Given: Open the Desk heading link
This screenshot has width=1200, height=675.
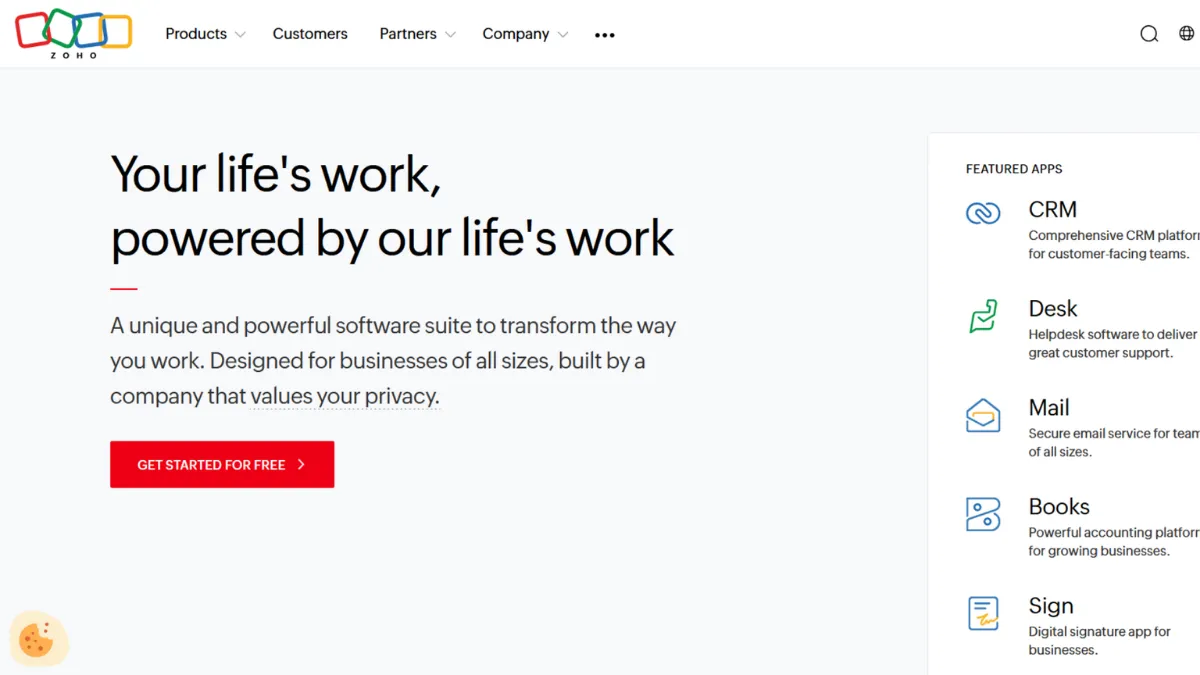Looking at the screenshot, I should click(x=1053, y=308).
